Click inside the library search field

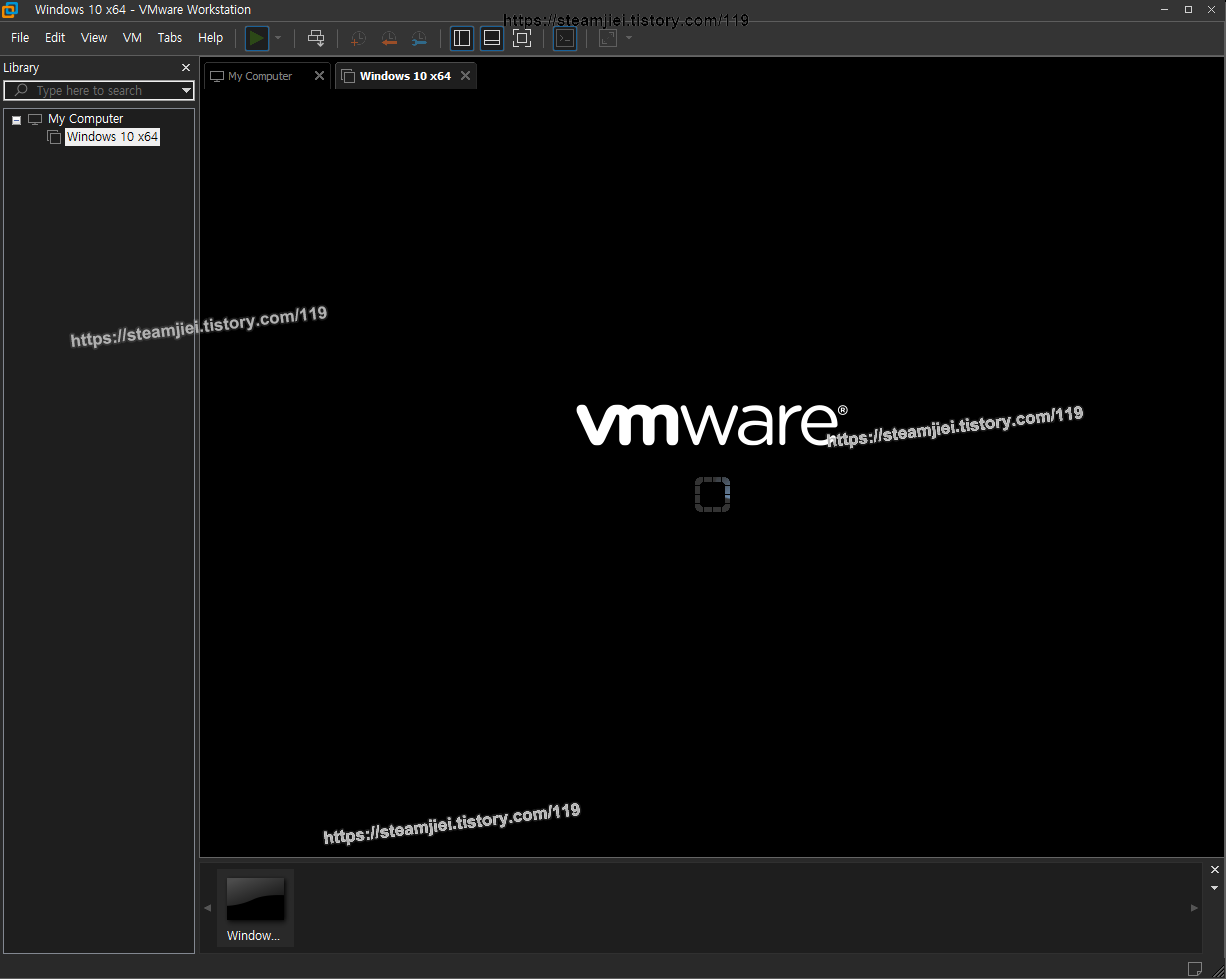pos(95,90)
